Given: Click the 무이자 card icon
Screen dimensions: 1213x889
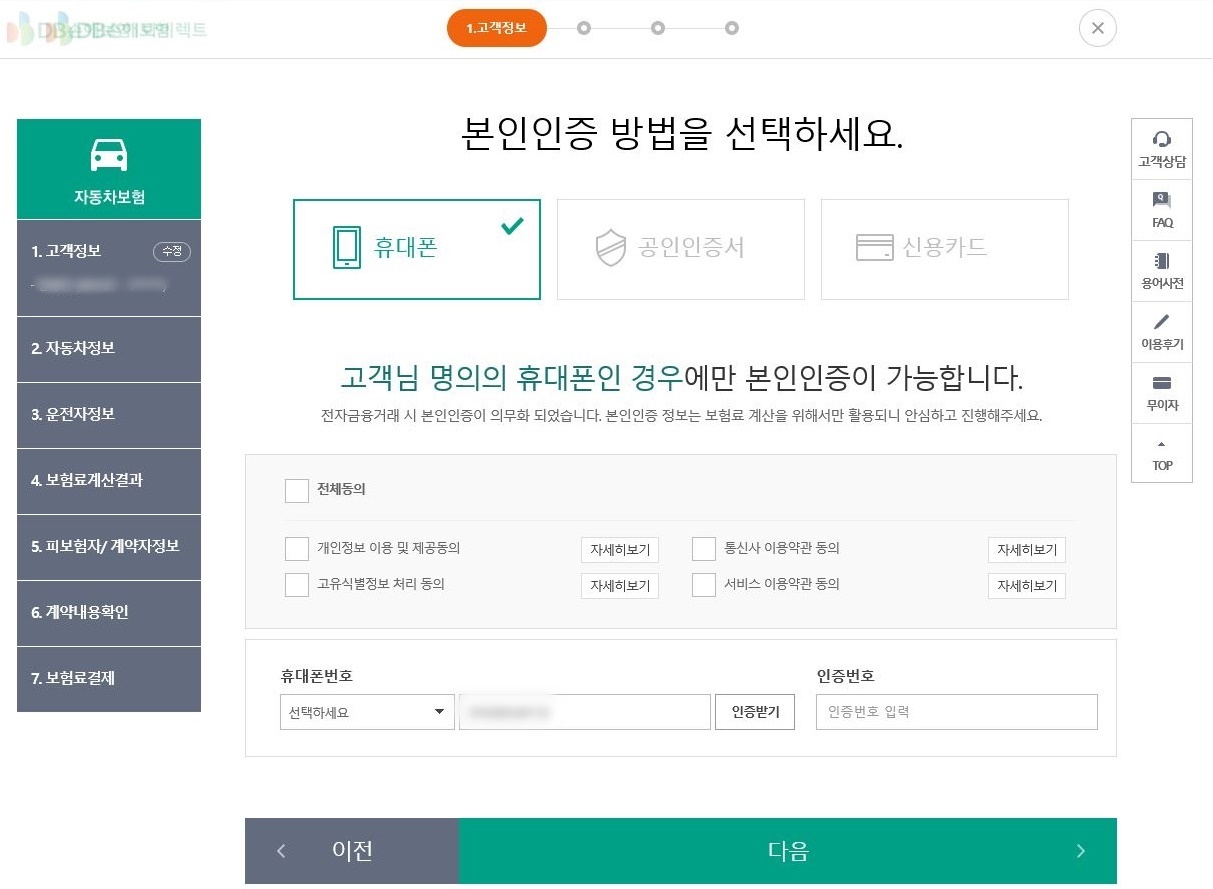Looking at the screenshot, I should coord(1162,383).
